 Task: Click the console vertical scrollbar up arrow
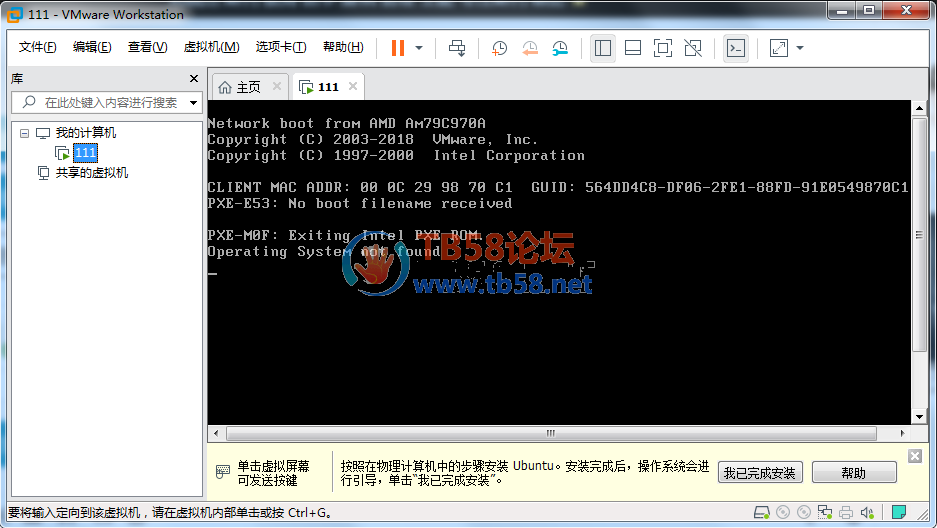[x=919, y=108]
